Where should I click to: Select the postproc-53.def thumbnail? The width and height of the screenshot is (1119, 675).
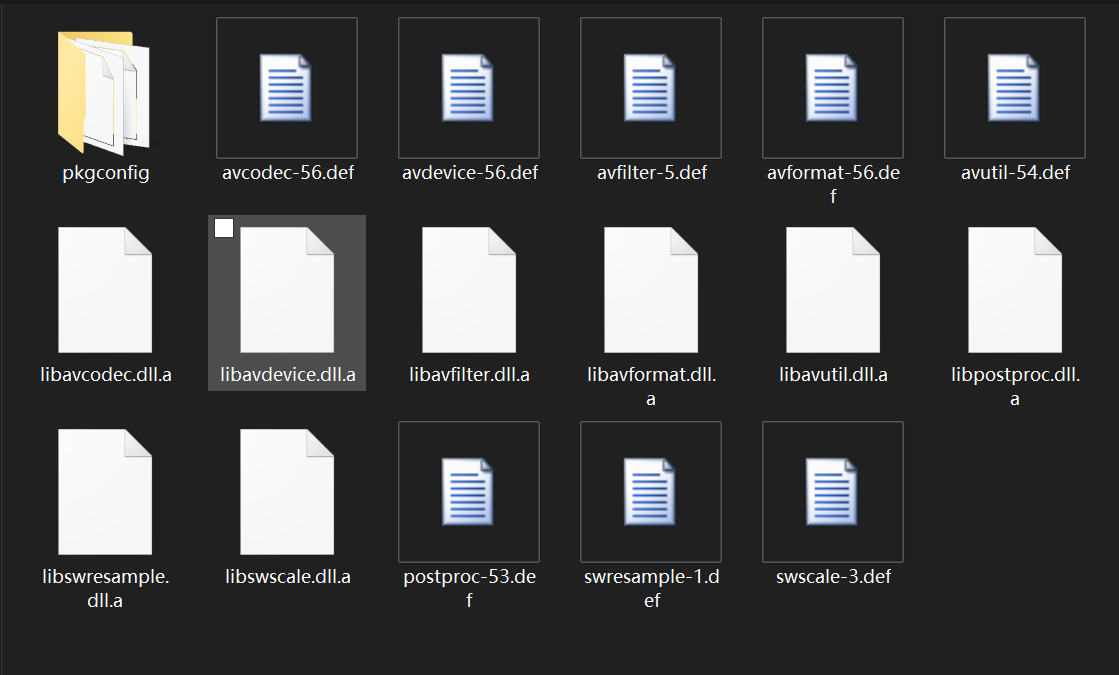click(x=469, y=492)
